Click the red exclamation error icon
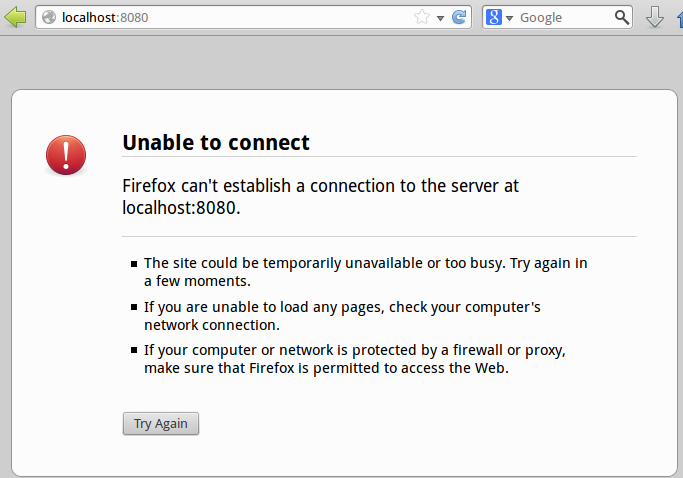 coord(66,155)
